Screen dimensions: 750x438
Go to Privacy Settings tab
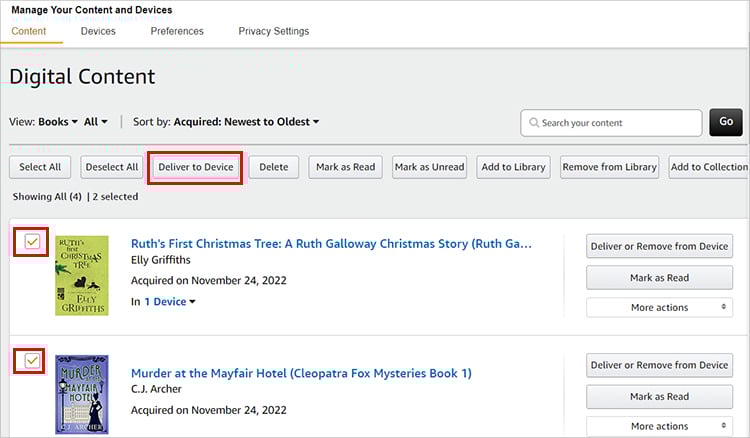point(273,31)
